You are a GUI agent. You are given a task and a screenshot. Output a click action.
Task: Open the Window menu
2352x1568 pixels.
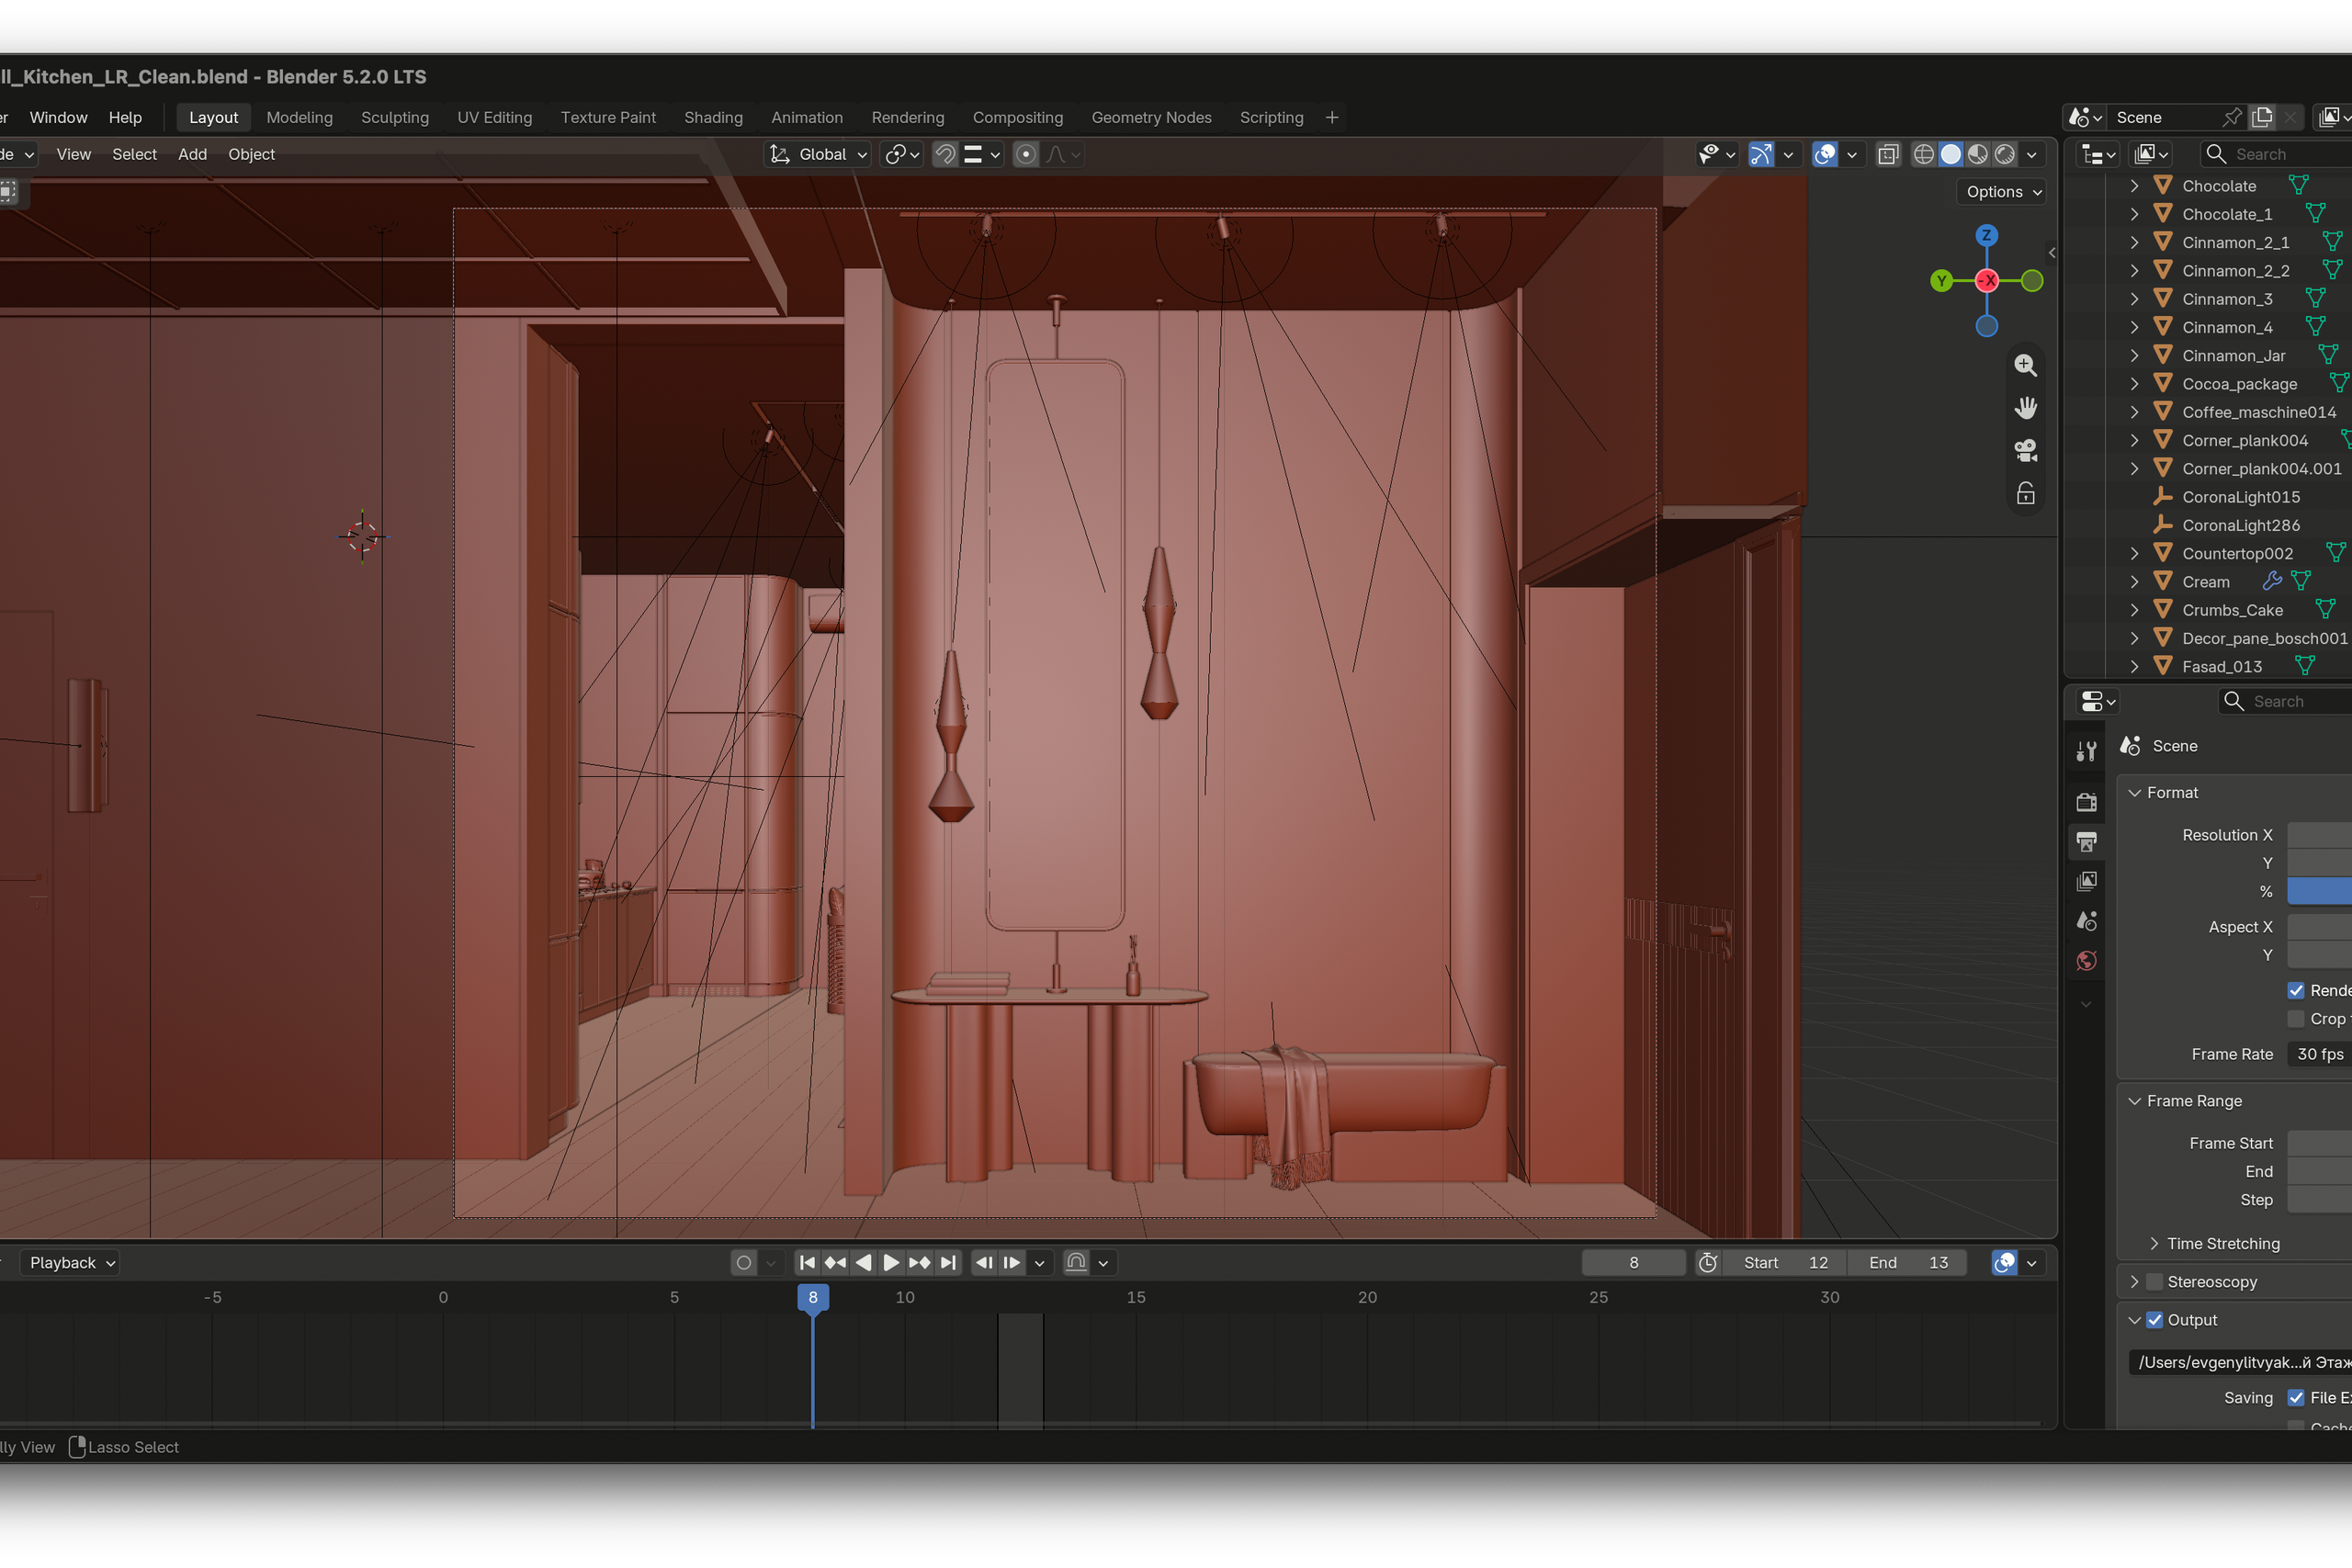click(58, 117)
